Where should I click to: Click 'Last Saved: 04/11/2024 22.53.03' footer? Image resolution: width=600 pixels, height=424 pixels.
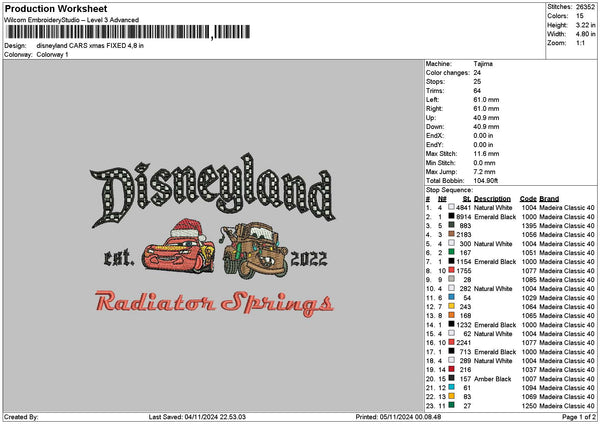tap(197, 417)
